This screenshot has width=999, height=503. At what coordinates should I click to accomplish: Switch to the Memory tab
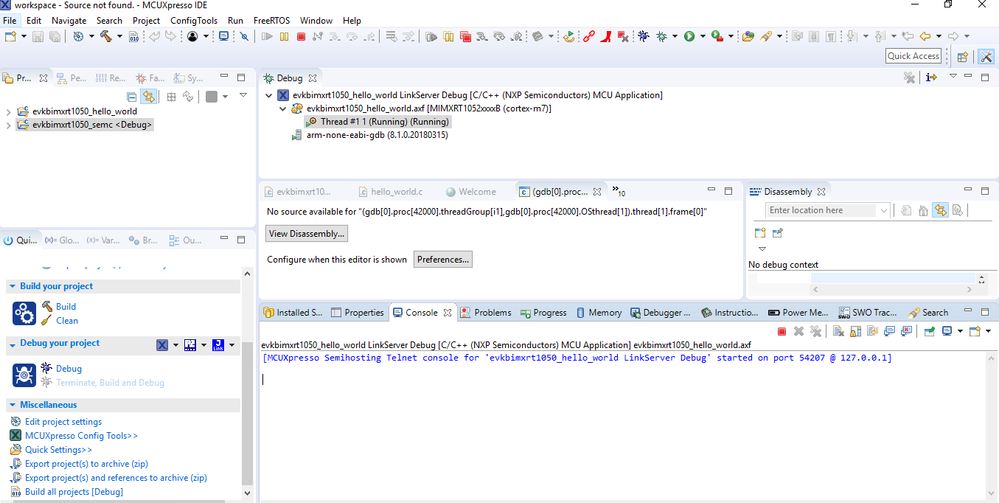point(599,312)
